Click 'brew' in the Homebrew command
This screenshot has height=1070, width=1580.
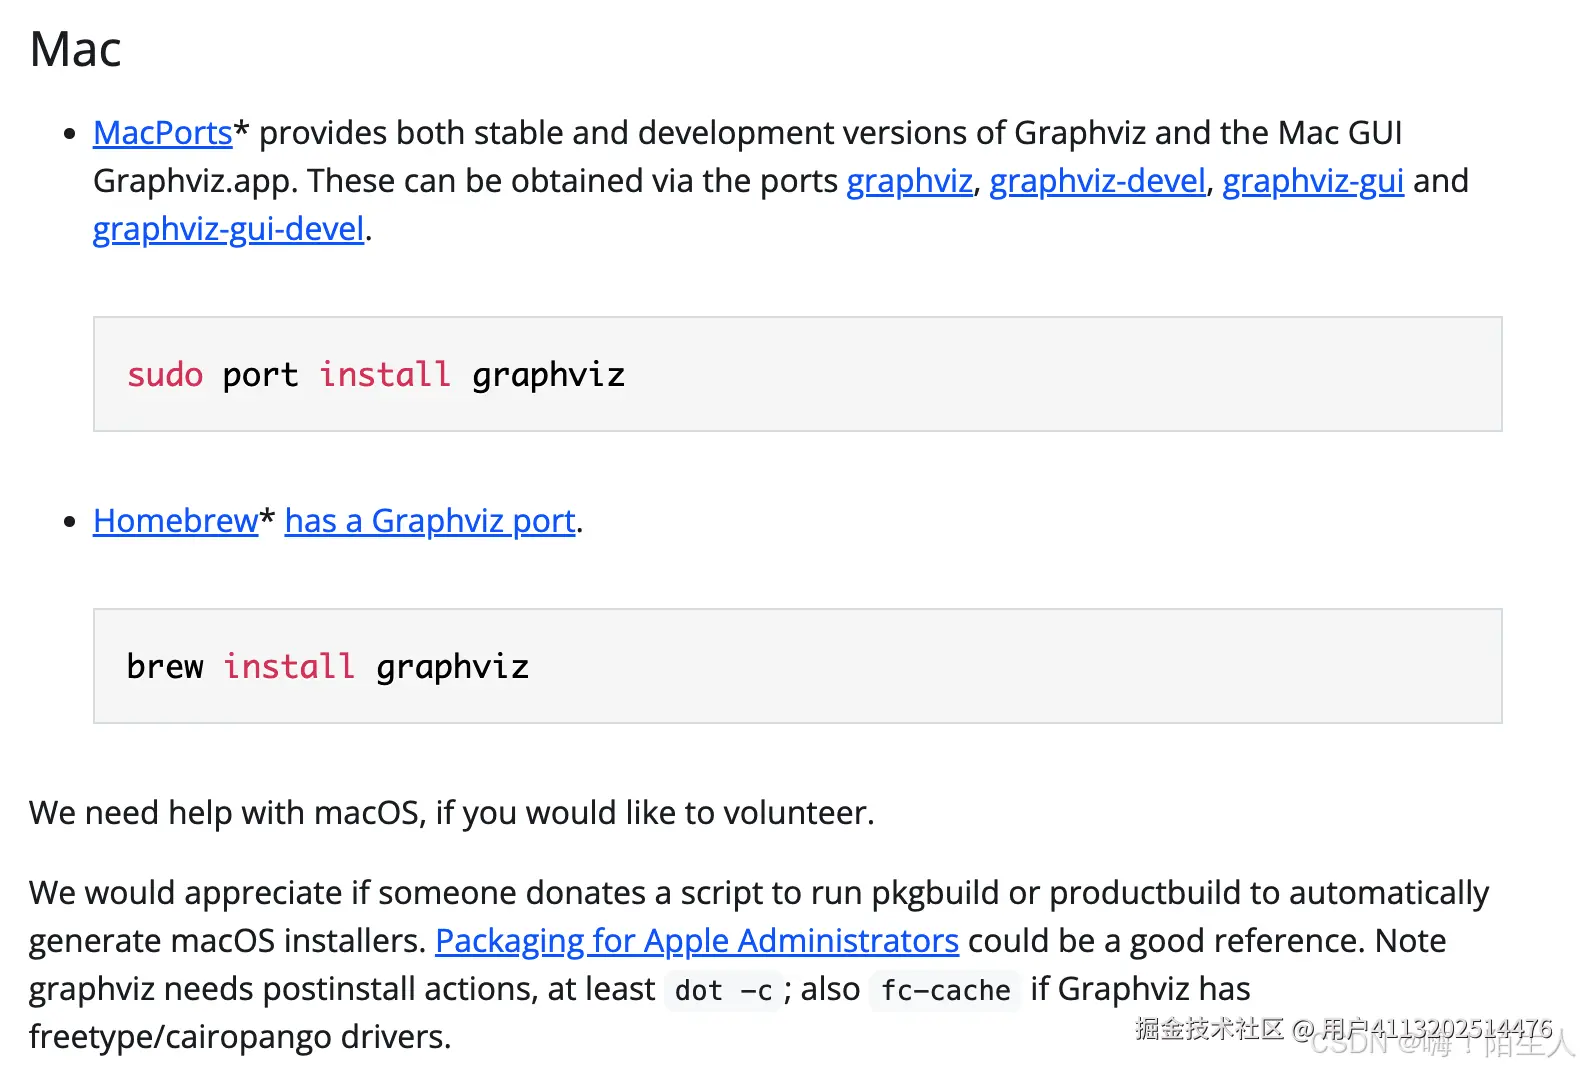click(x=165, y=667)
